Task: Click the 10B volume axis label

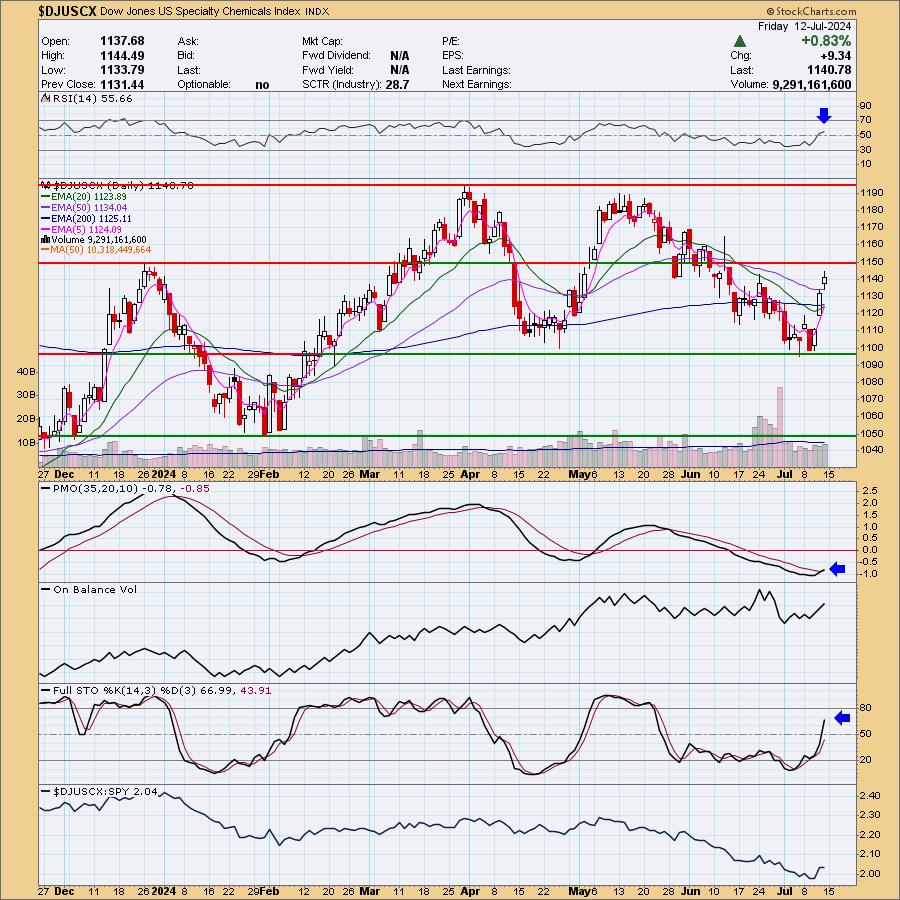Action: 25,443
